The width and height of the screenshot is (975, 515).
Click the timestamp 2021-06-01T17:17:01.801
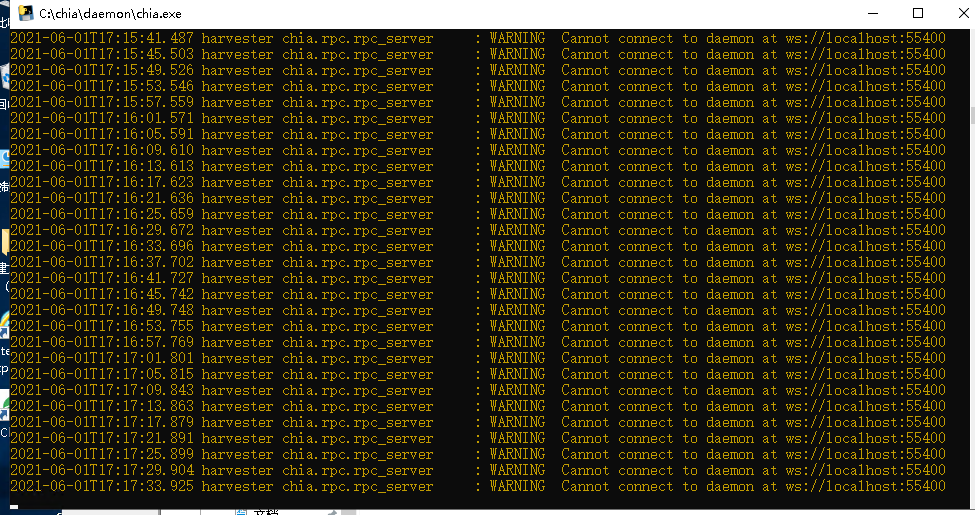click(102, 358)
